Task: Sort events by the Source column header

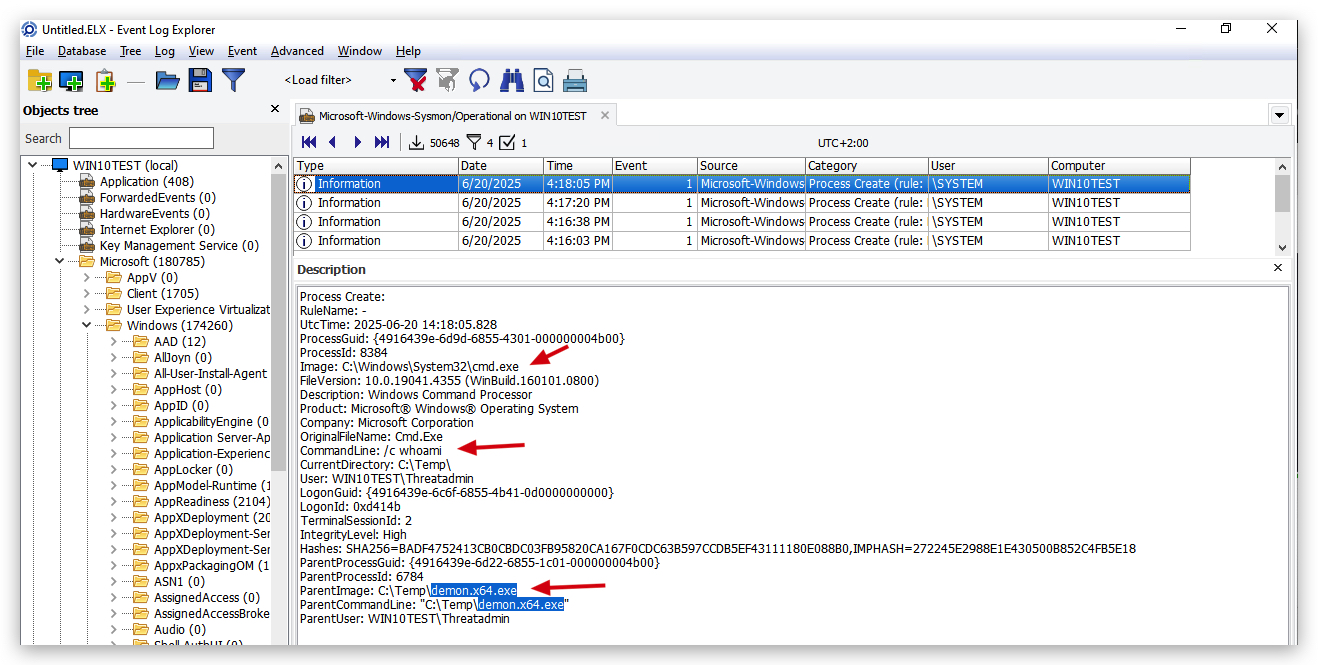Action: [x=751, y=165]
